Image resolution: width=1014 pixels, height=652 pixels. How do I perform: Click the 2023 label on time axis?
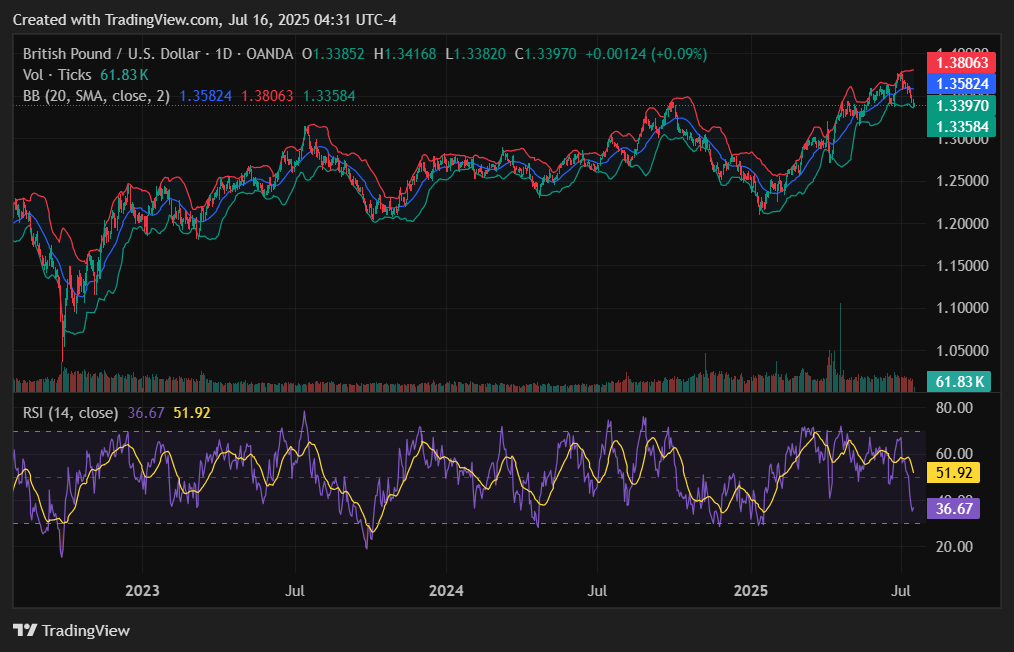(x=142, y=591)
